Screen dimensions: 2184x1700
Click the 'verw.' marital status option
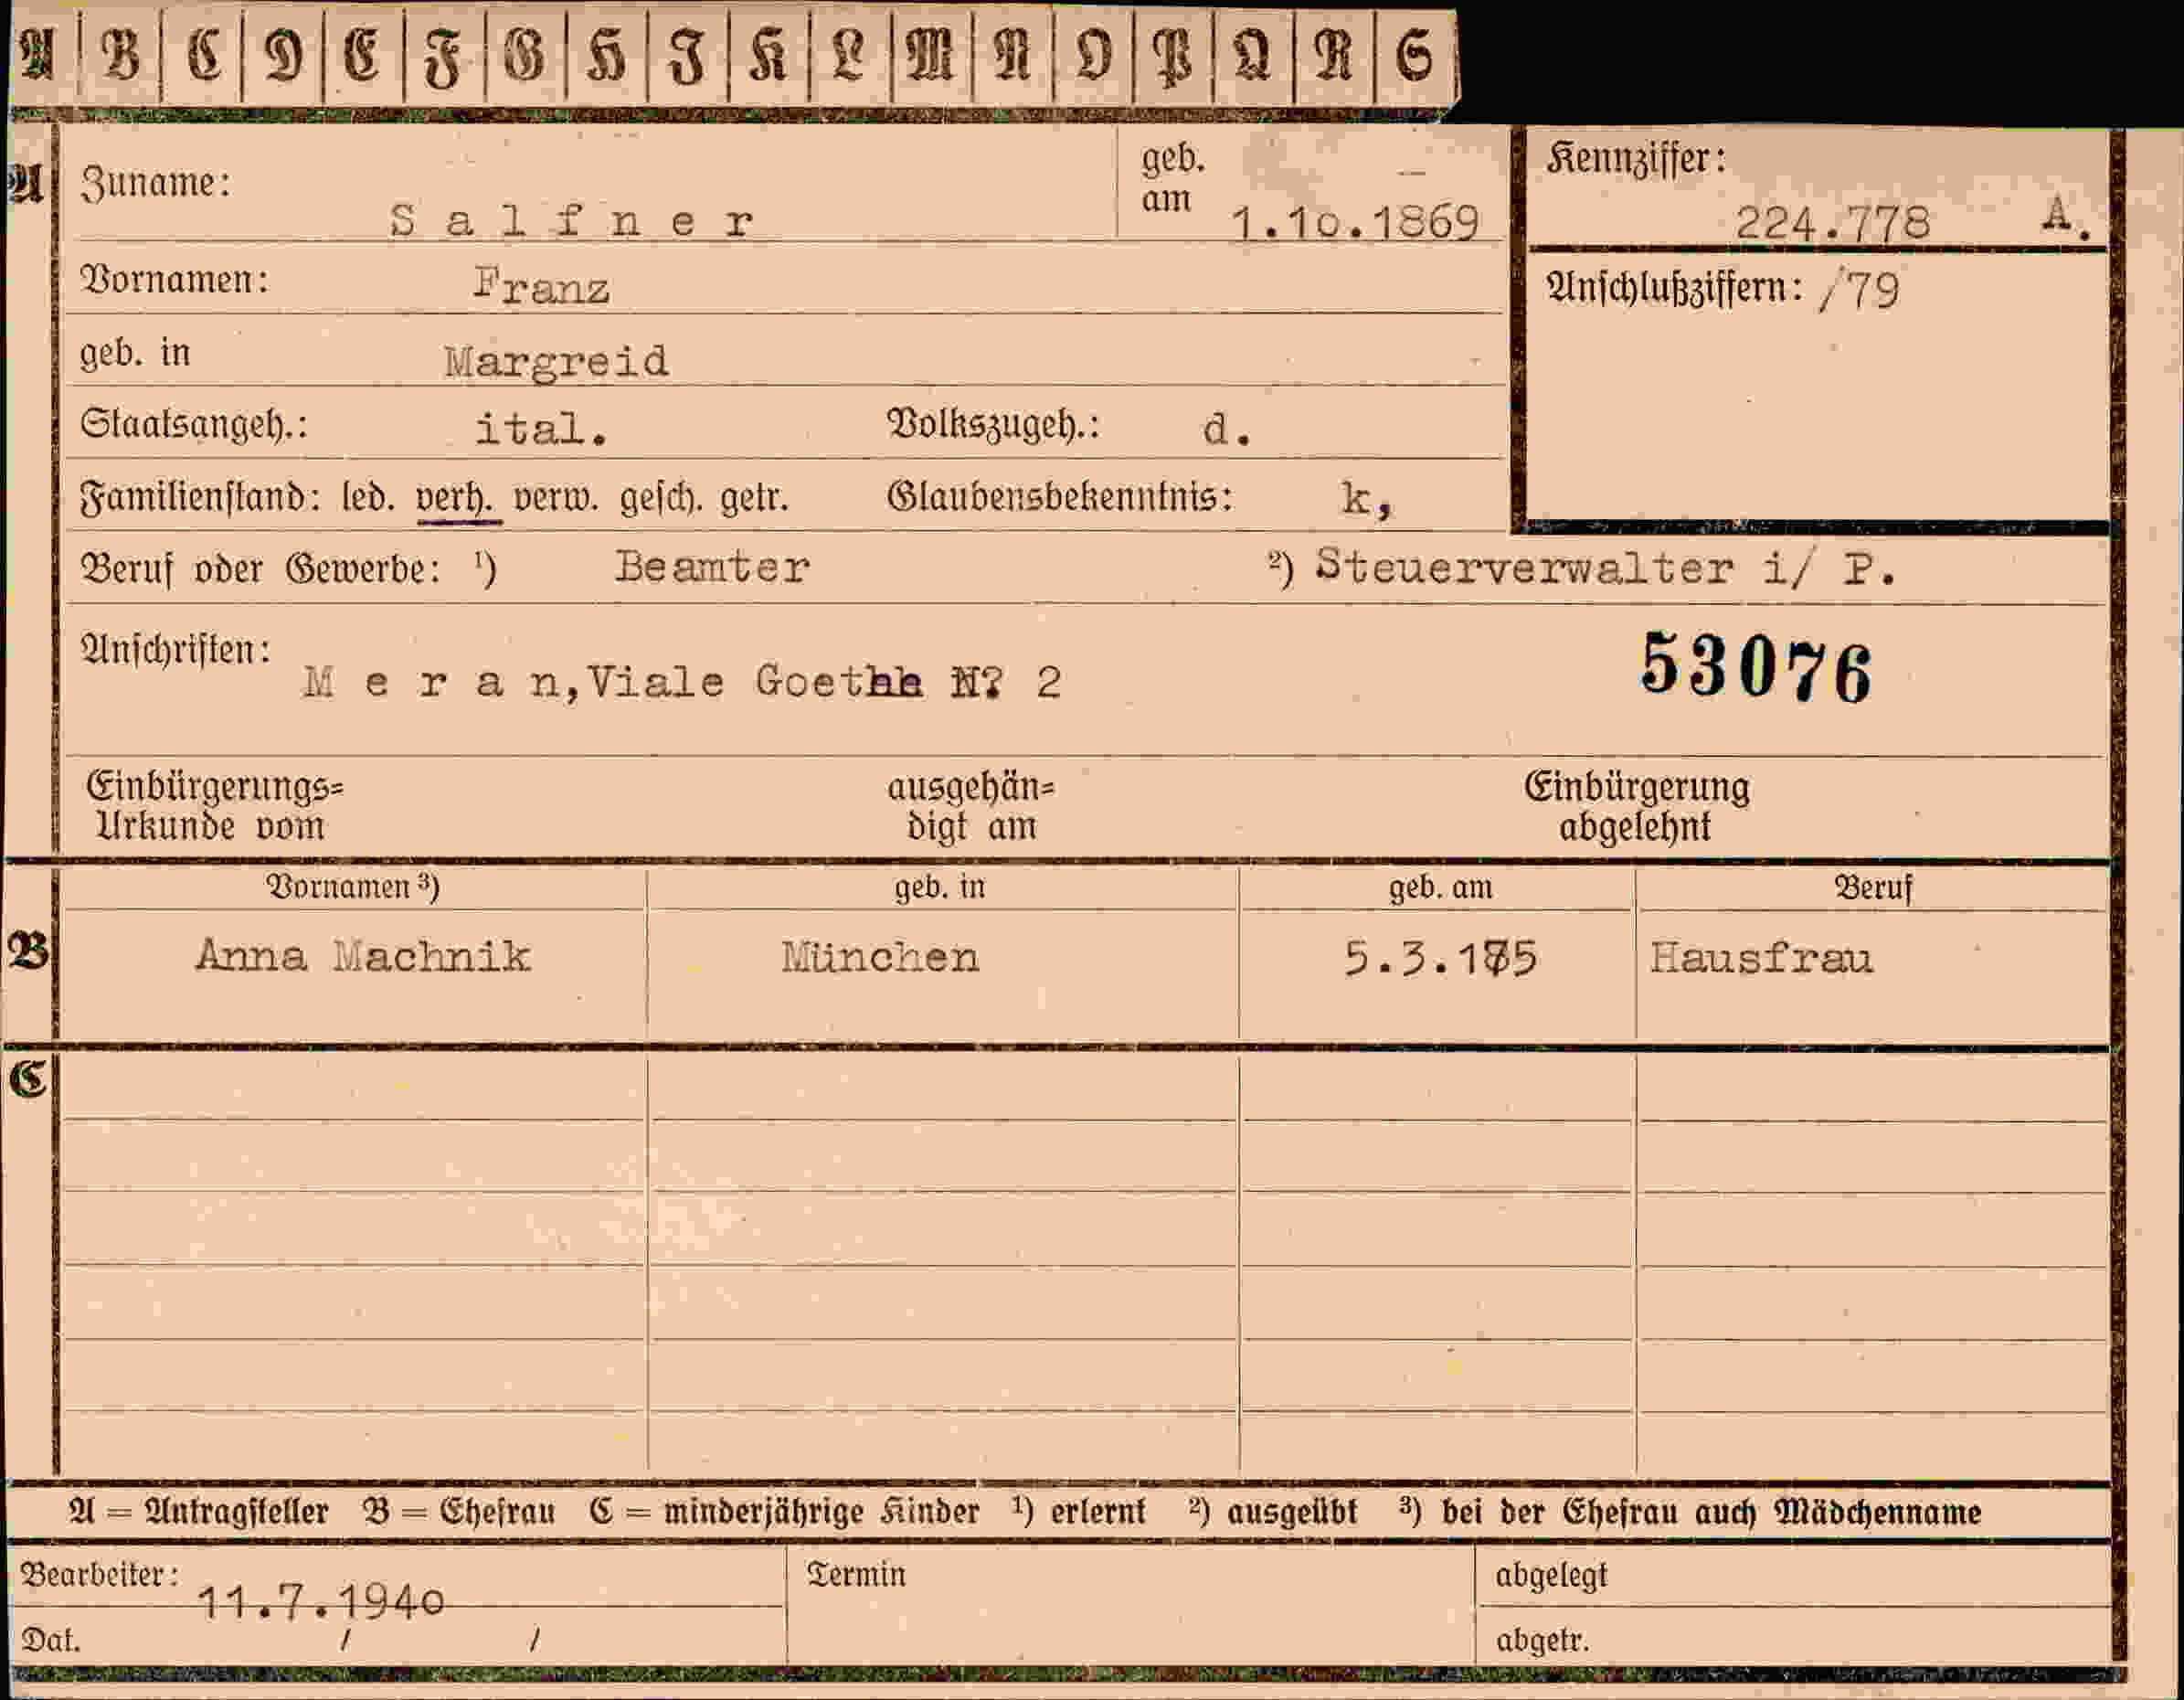coord(557,497)
